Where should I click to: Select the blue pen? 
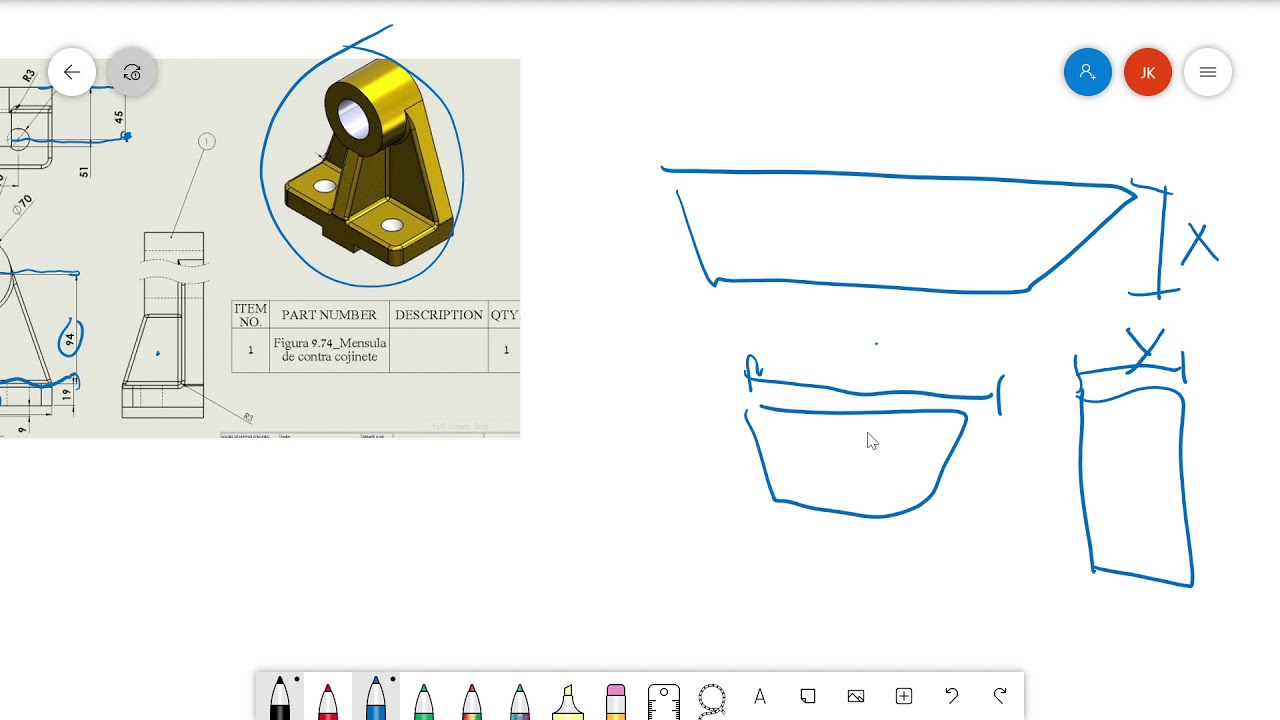376,697
